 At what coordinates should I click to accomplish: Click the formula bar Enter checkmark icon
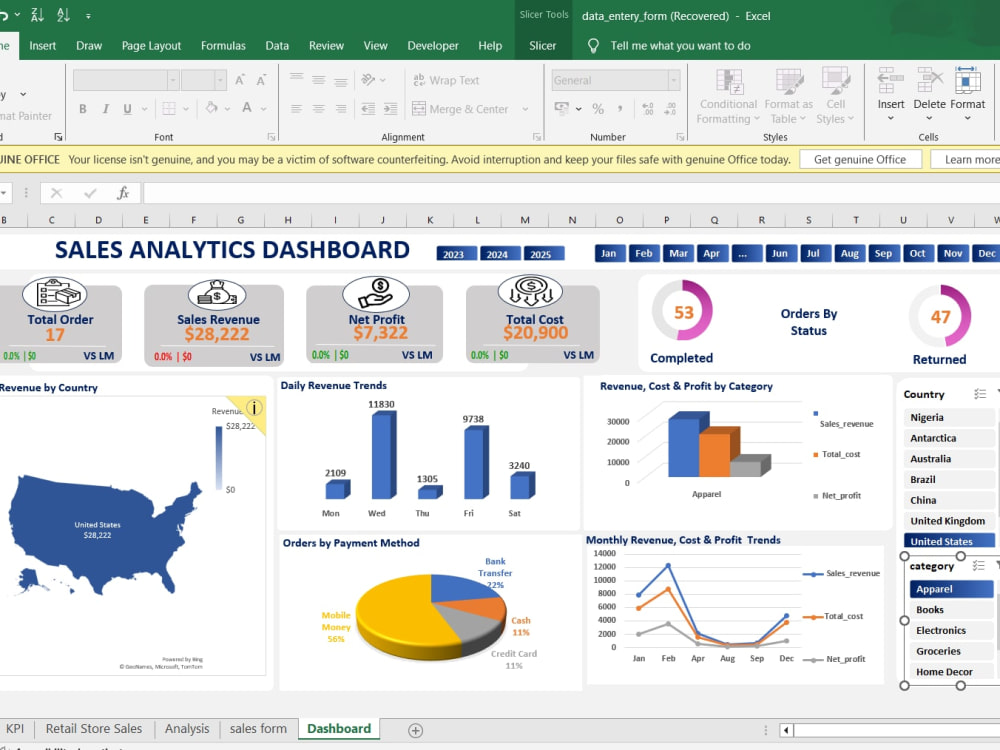click(x=90, y=193)
